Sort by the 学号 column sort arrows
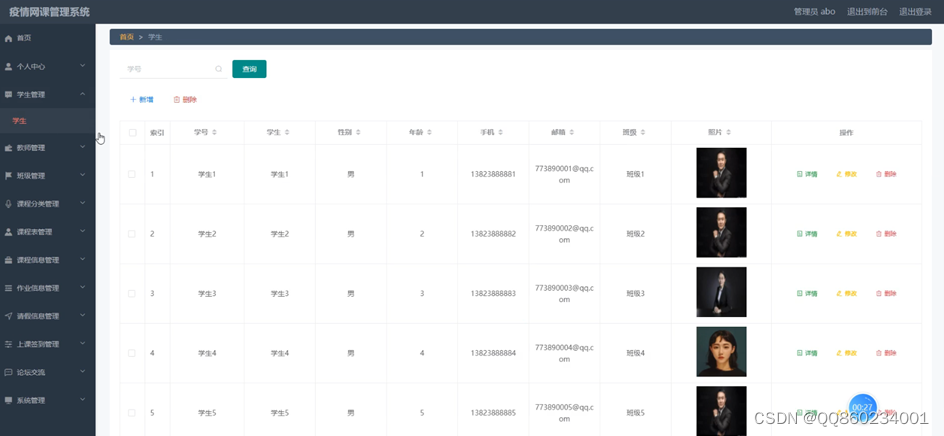 pyautogui.click(x=214, y=132)
